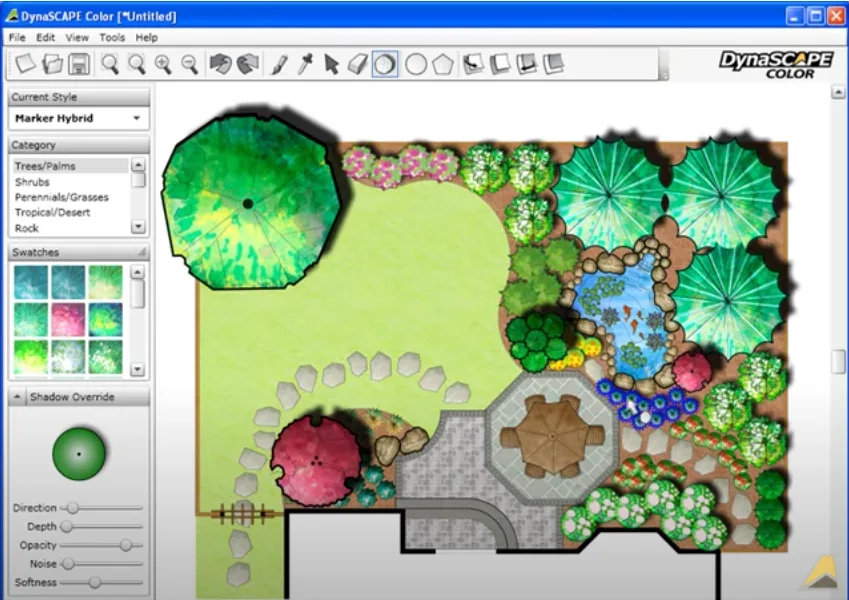Select the arrow selection tool

(x=330, y=63)
